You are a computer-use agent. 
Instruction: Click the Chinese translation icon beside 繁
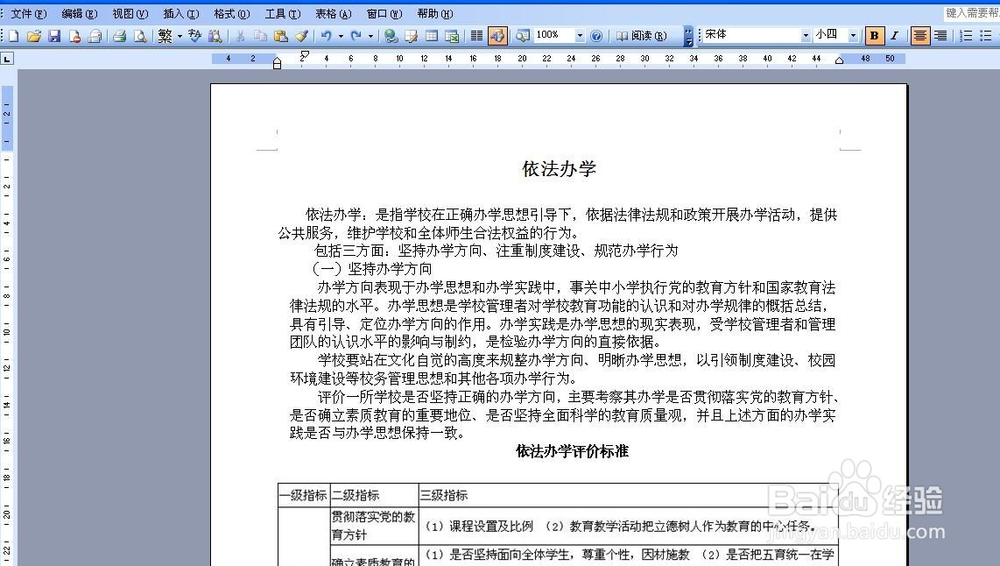tap(195, 36)
